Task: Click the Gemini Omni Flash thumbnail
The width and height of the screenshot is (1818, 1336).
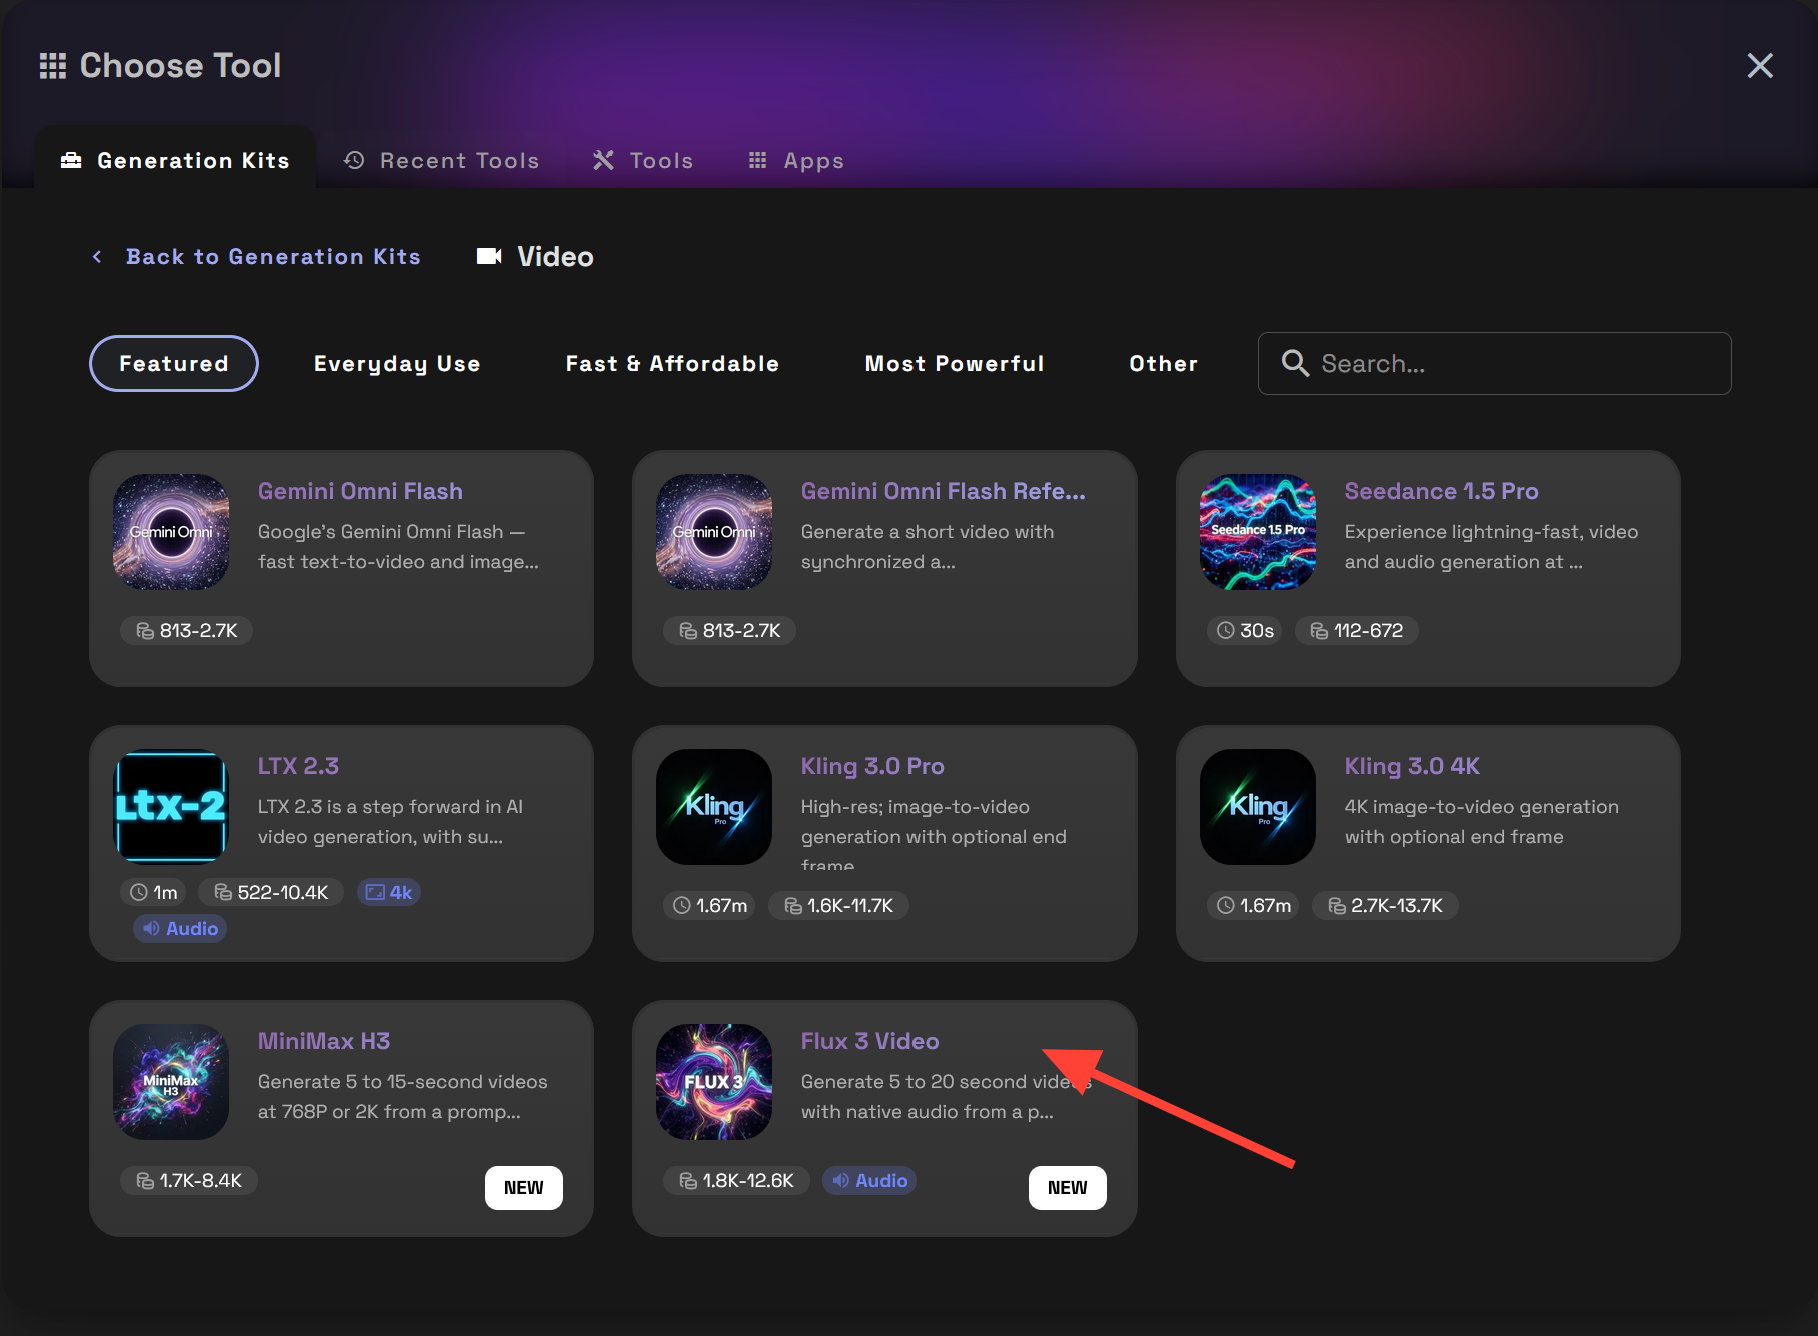Action: click(171, 532)
